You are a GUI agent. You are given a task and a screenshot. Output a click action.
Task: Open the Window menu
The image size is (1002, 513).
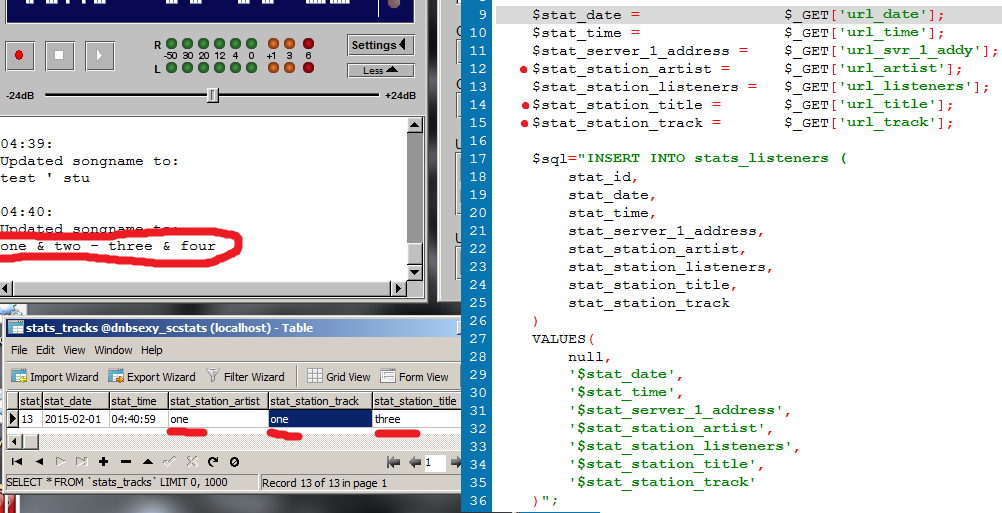pos(113,350)
